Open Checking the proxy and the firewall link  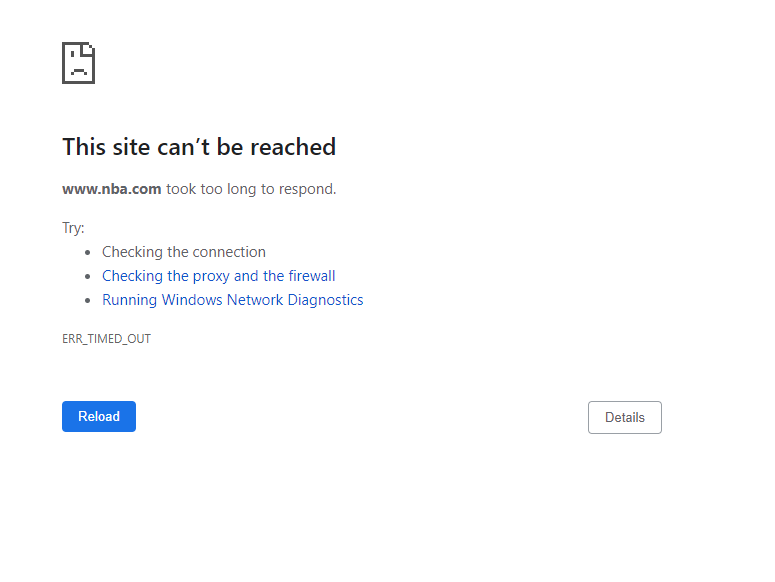[x=218, y=276]
